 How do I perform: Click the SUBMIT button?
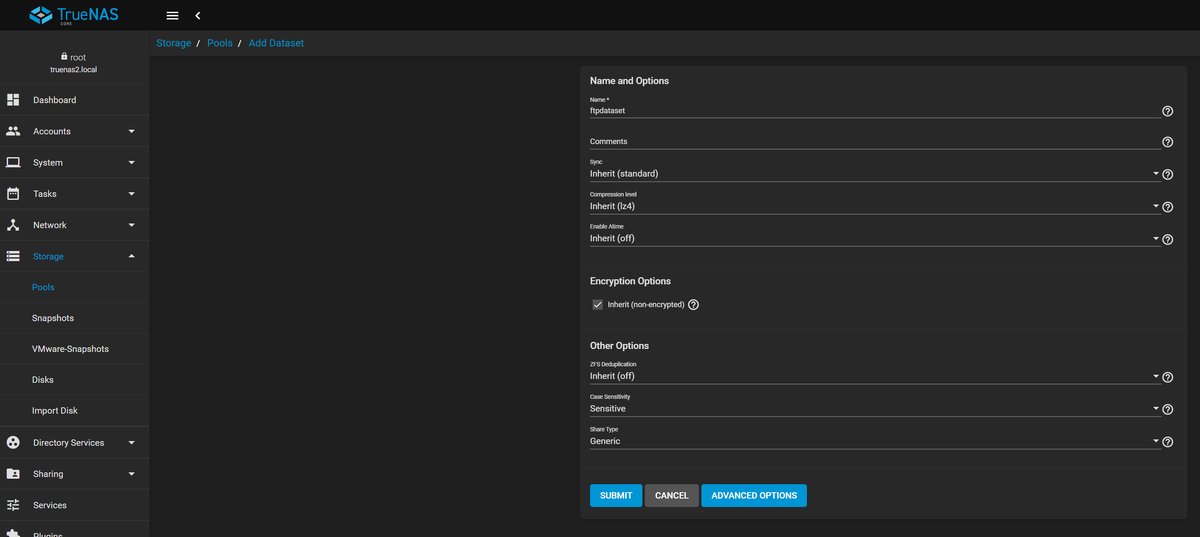click(616, 495)
